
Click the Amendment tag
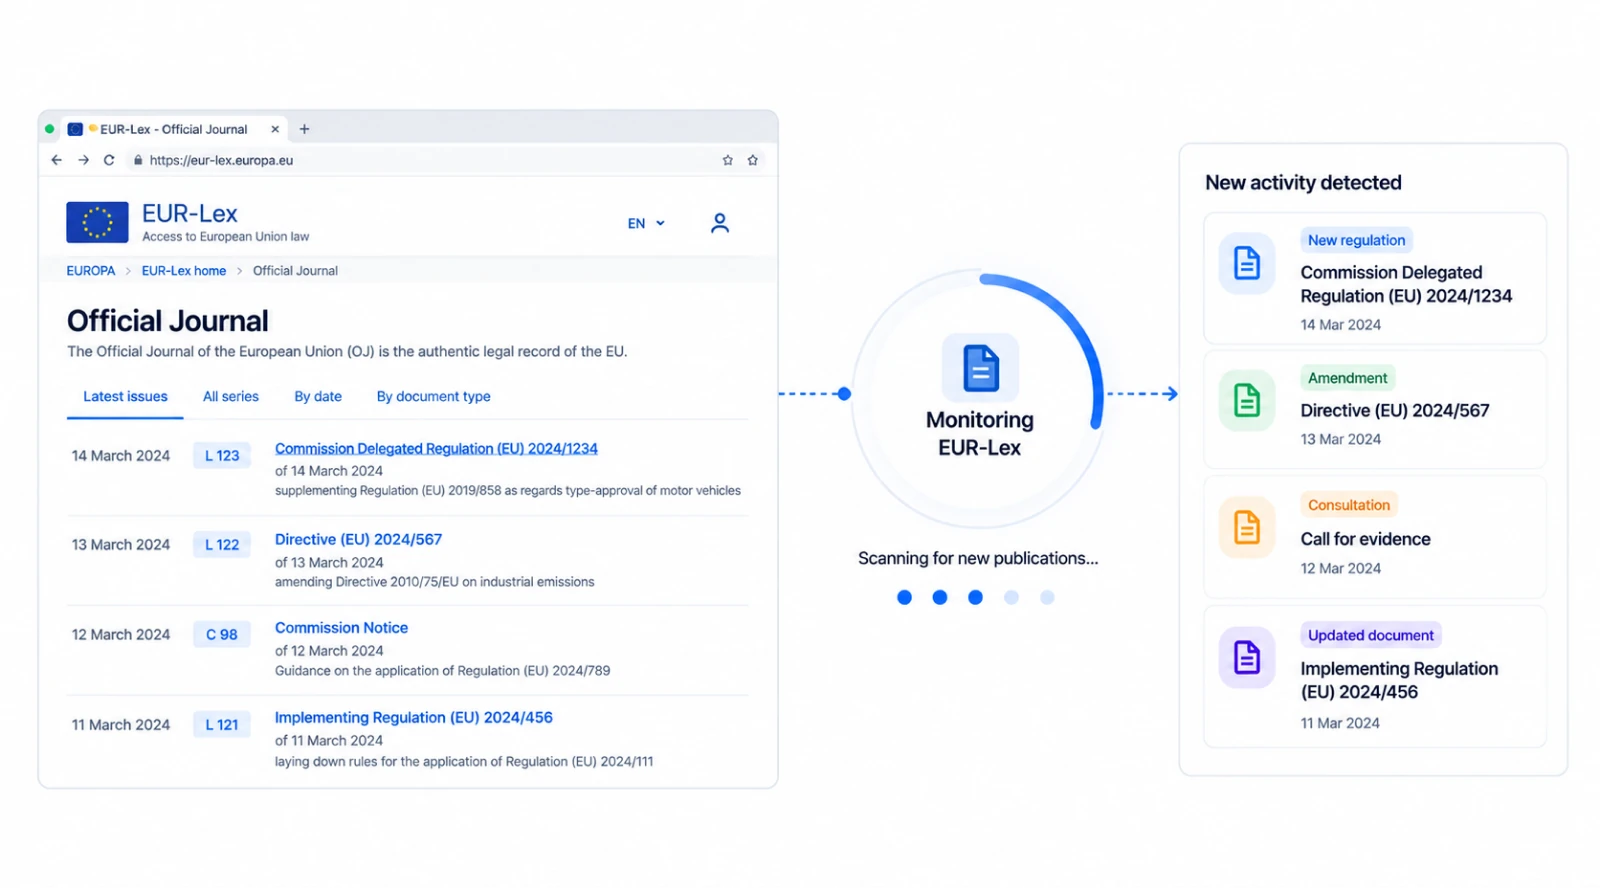[1347, 378]
